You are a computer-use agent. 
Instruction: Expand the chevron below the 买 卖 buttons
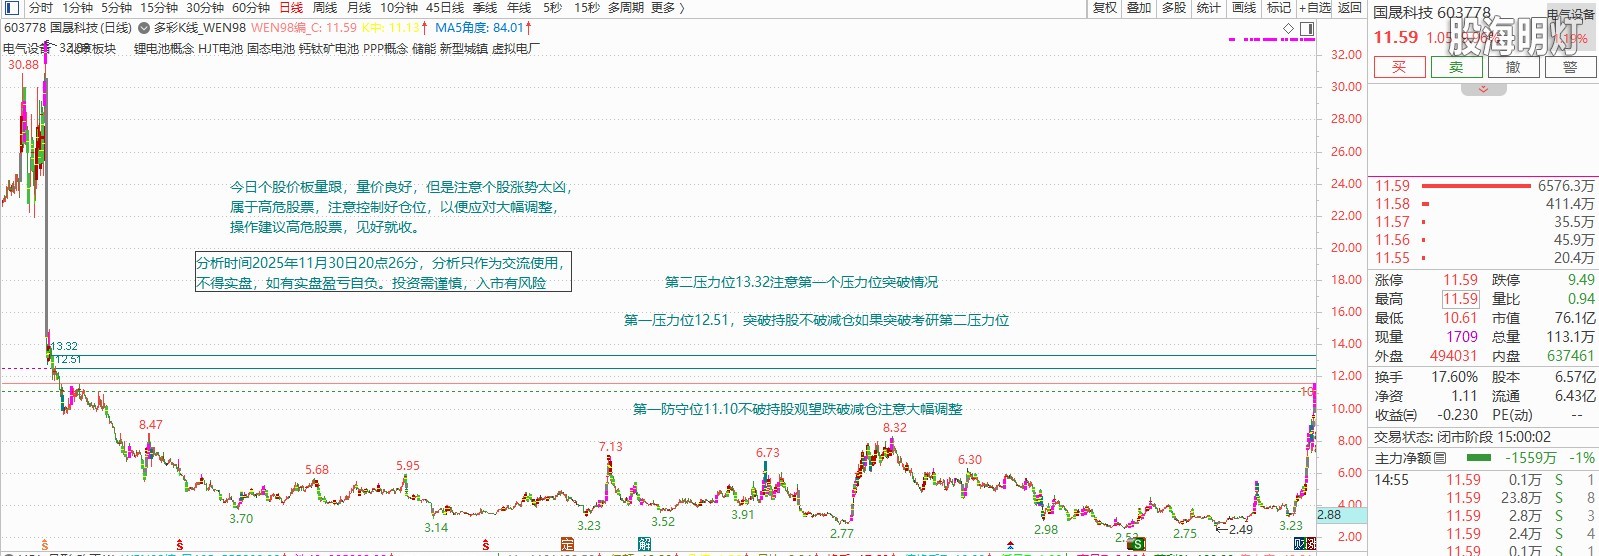(1483, 89)
